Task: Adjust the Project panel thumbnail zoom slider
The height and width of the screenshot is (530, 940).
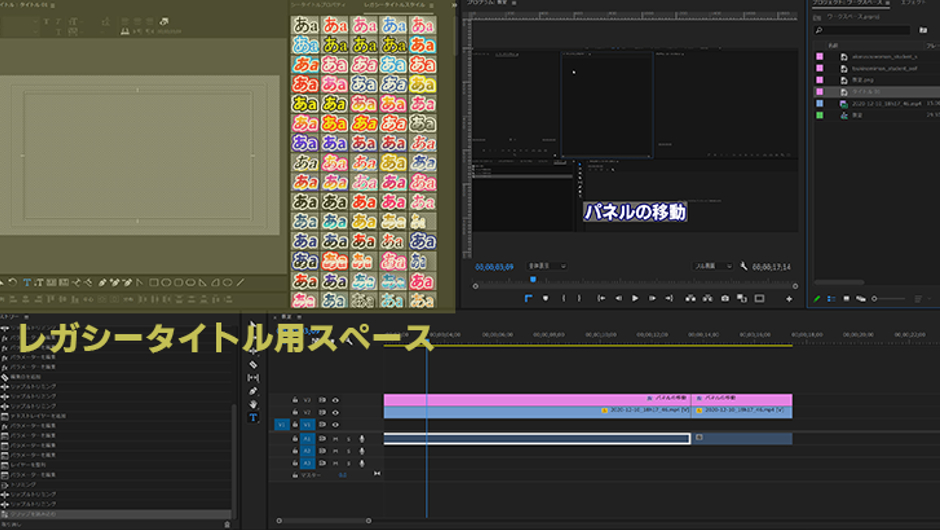Action: coord(888,299)
